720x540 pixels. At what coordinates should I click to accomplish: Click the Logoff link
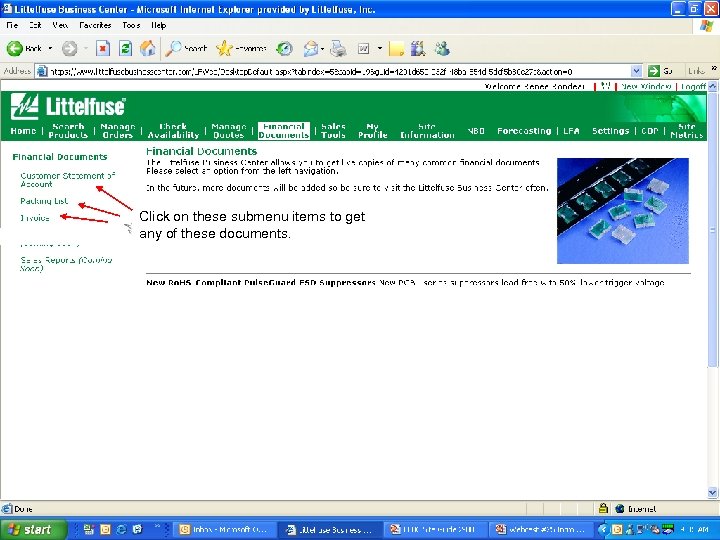tap(693, 86)
